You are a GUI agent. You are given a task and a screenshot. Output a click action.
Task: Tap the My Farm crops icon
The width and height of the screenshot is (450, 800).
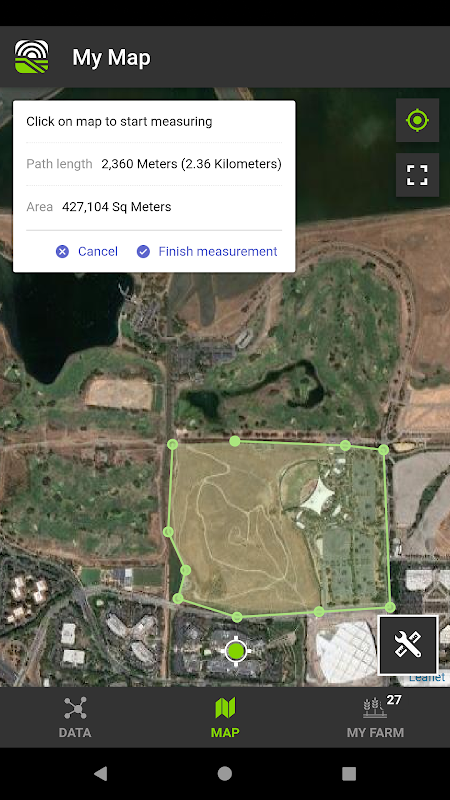(x=375, y=708)
